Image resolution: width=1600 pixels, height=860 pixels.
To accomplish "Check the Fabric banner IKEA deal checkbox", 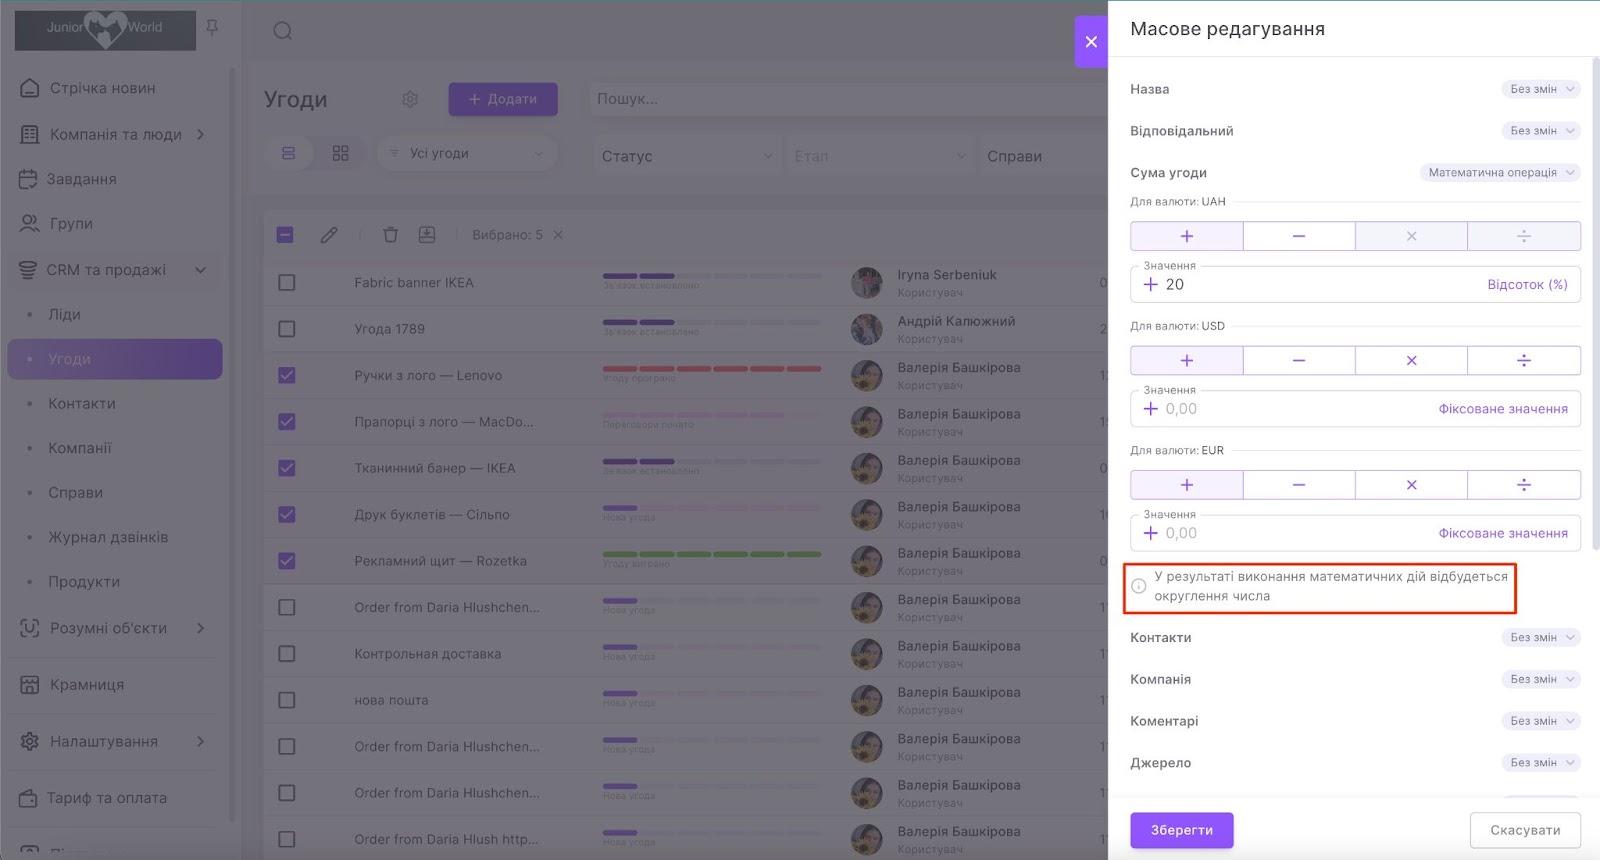I will coord(287,283).
